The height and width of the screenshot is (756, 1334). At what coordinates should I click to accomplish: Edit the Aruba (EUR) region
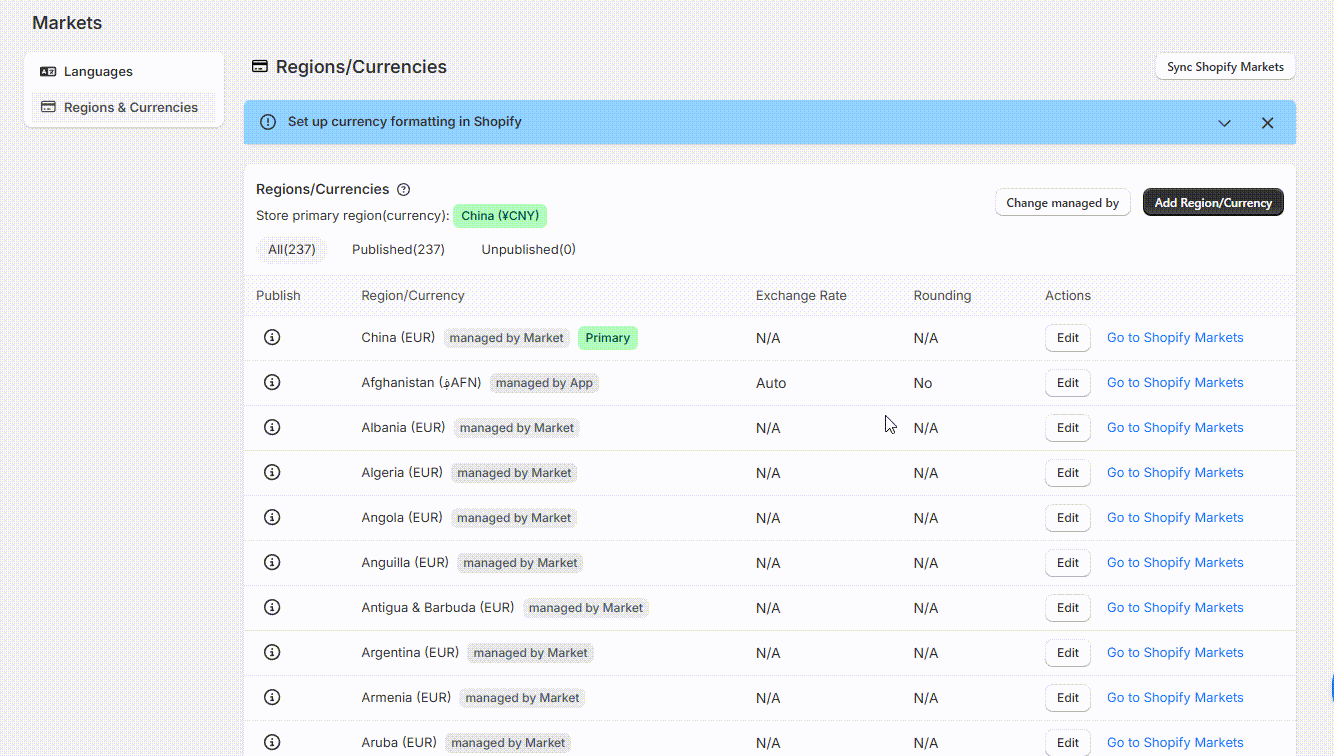click(1068, 743)
